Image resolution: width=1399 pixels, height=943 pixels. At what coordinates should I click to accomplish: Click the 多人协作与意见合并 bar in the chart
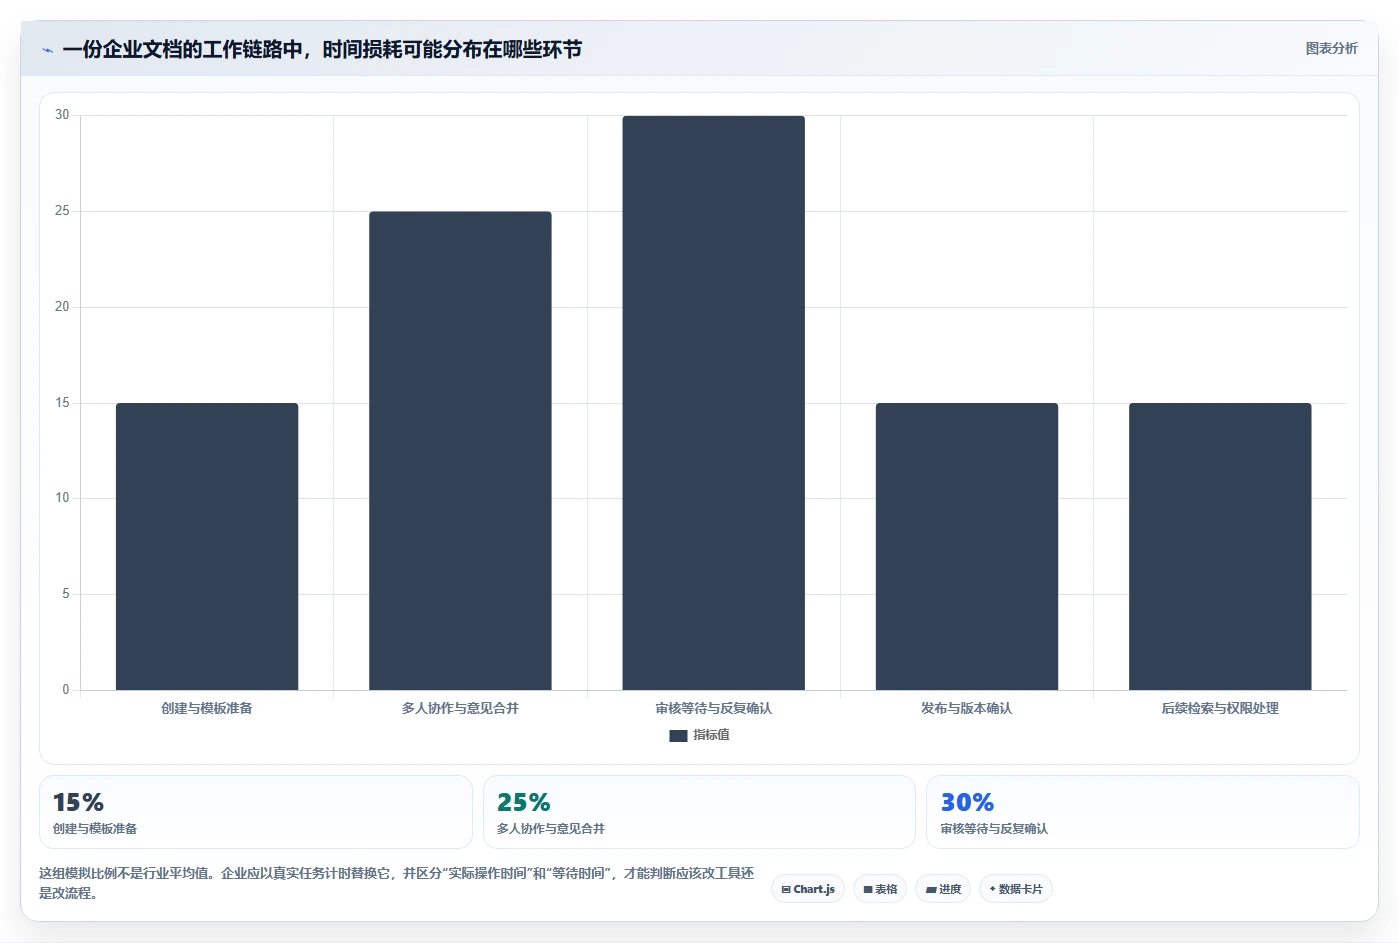tap(460, 450)
